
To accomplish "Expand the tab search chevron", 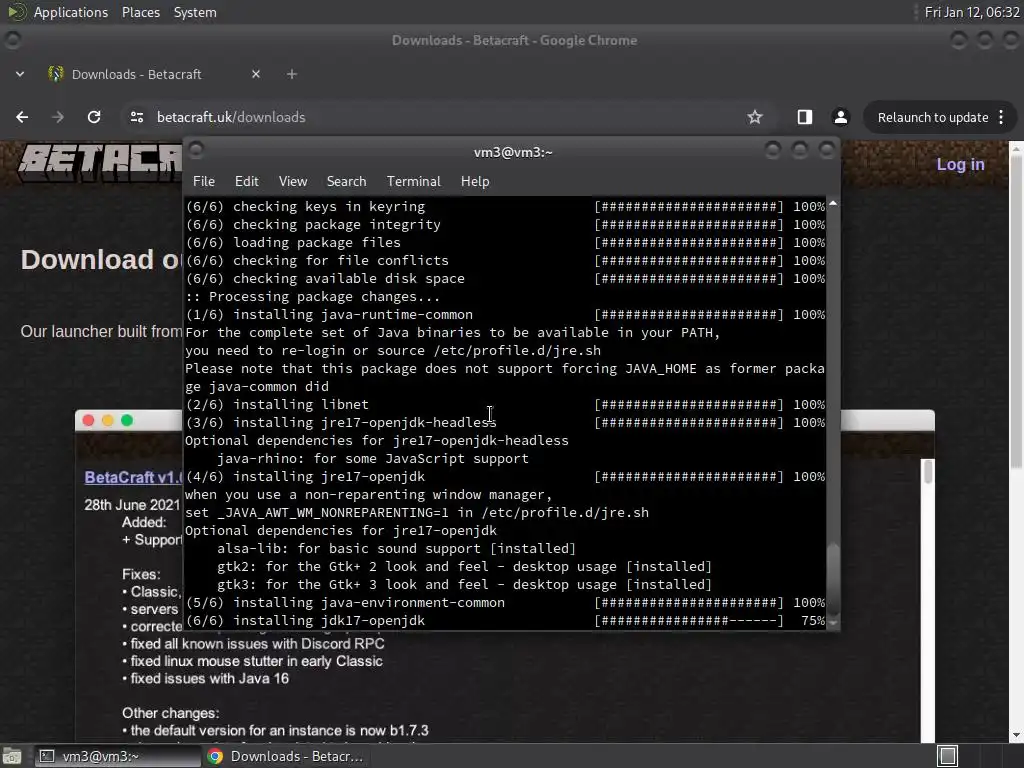I will tap(20, 74).
